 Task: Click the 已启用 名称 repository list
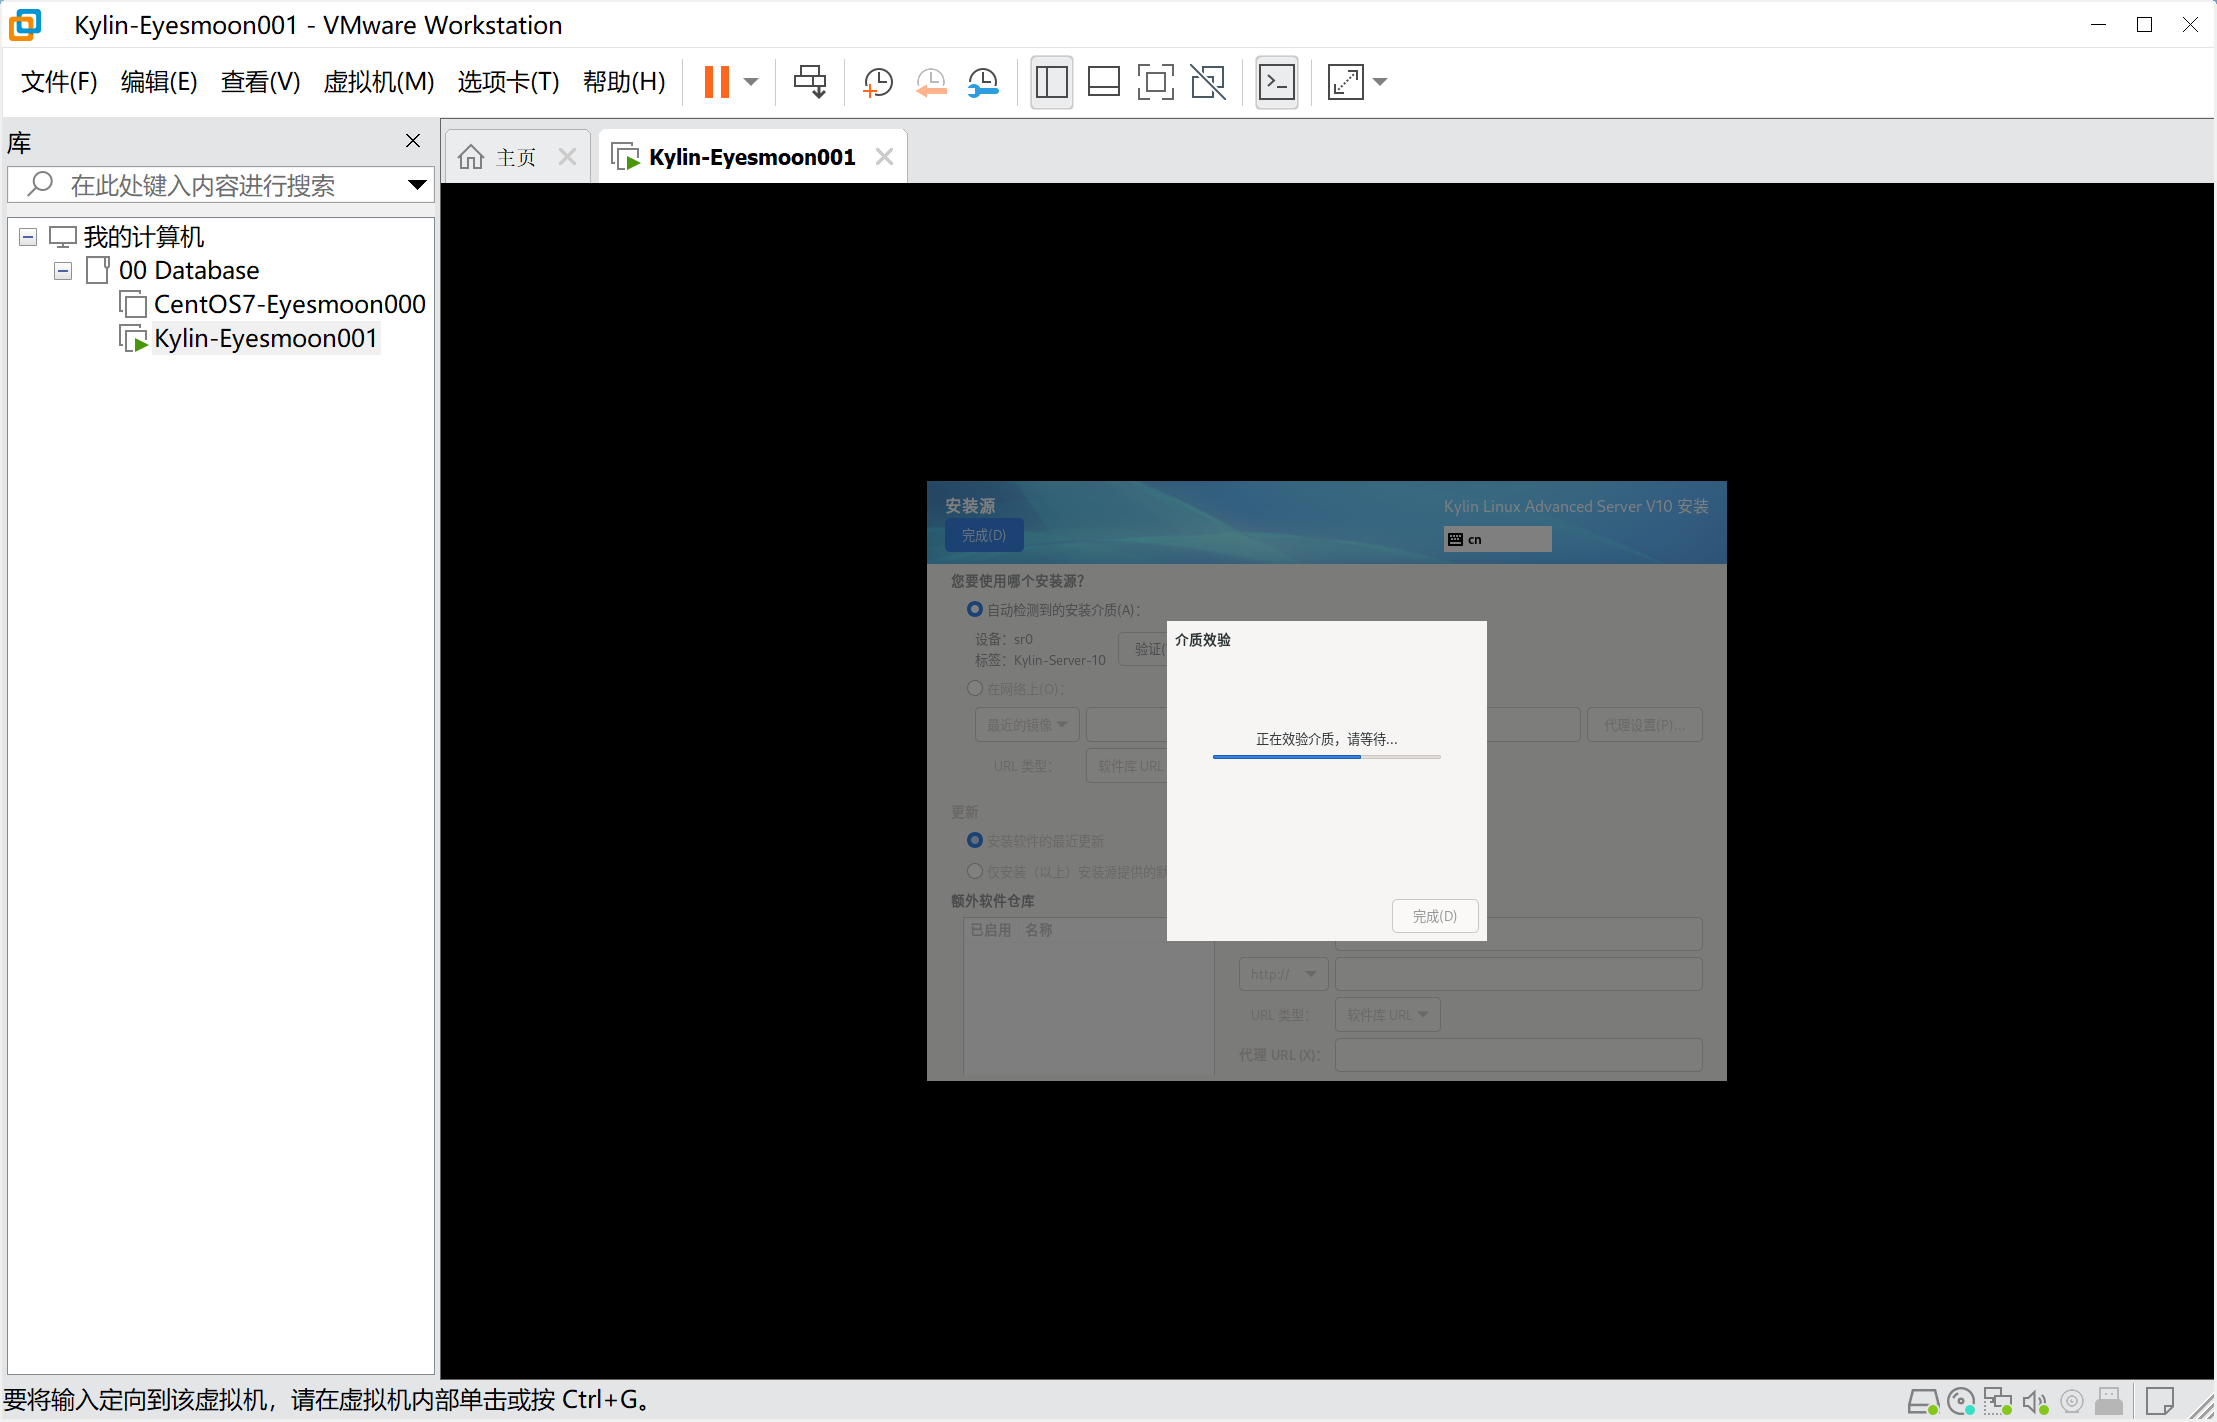tap(1088, 997)
